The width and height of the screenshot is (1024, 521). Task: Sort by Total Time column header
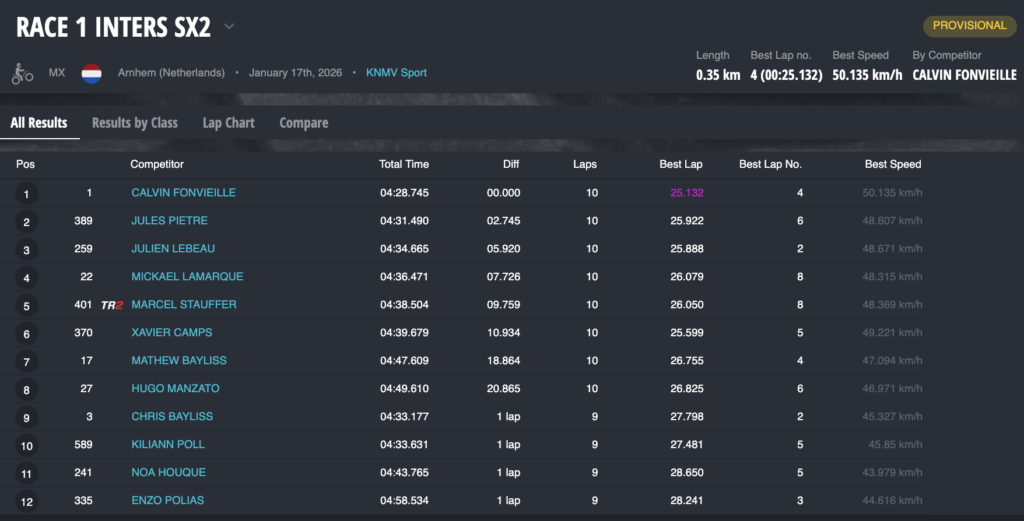point(404,164)
